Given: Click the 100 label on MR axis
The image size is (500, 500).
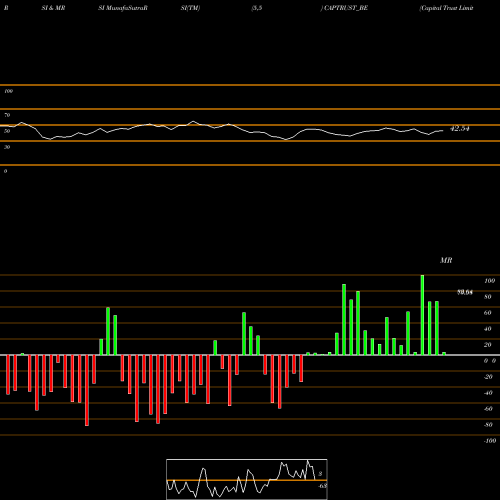Looking at the screenshot, I should click(489, 281).
